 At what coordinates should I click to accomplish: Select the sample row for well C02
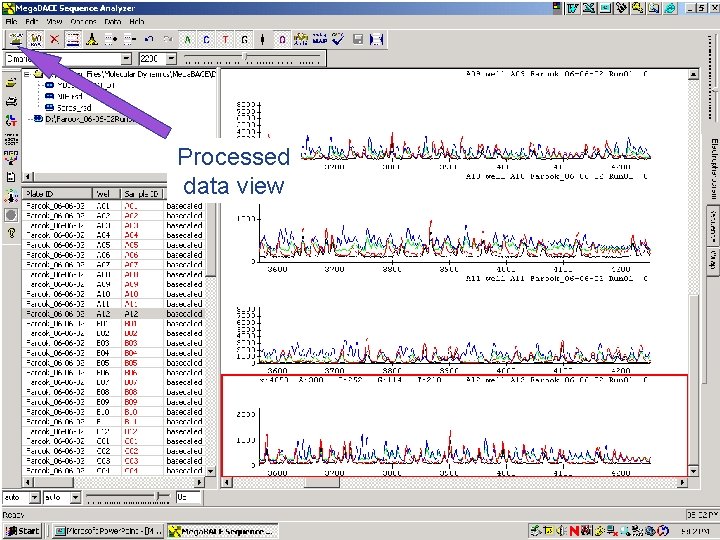(x=113, y=451)
